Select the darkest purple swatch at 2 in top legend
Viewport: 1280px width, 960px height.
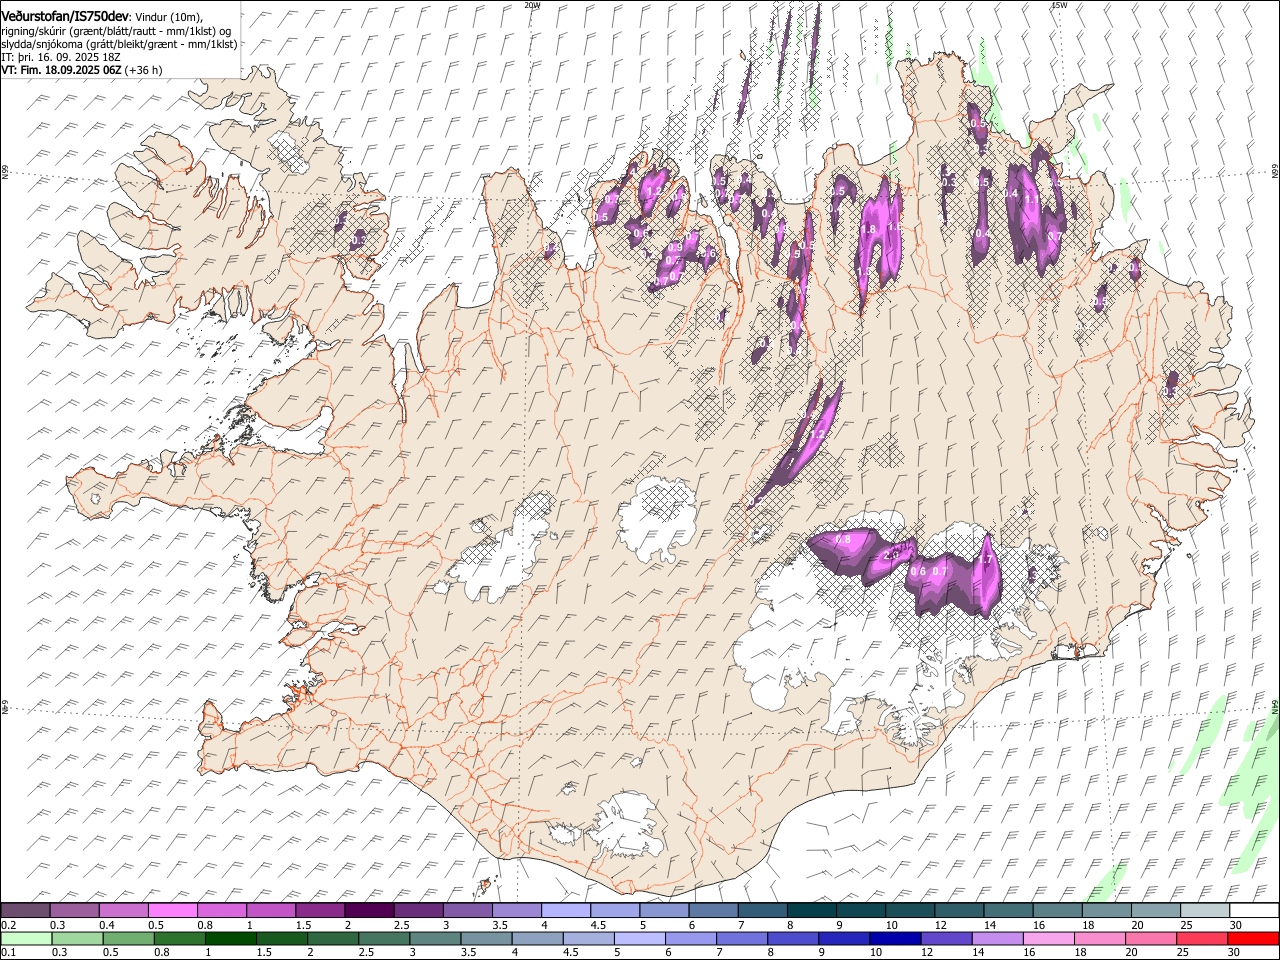[x=369, y=911]
